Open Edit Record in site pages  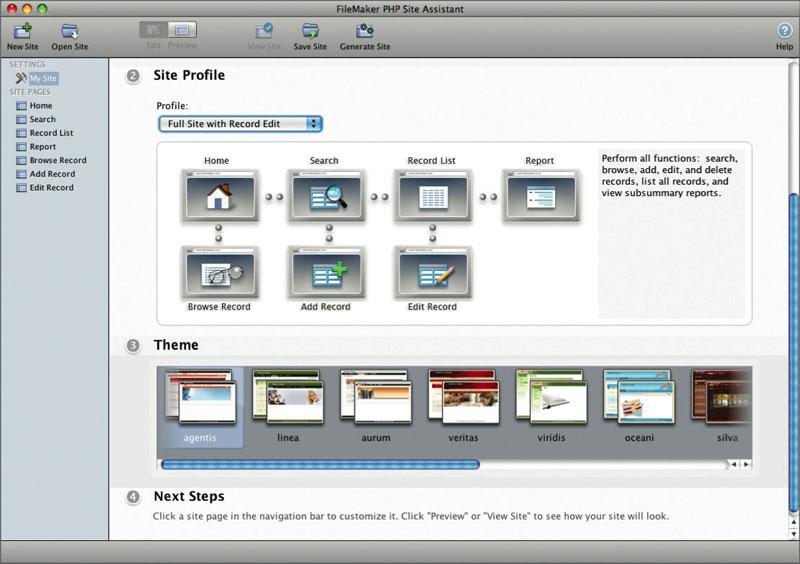pos(51,187)
